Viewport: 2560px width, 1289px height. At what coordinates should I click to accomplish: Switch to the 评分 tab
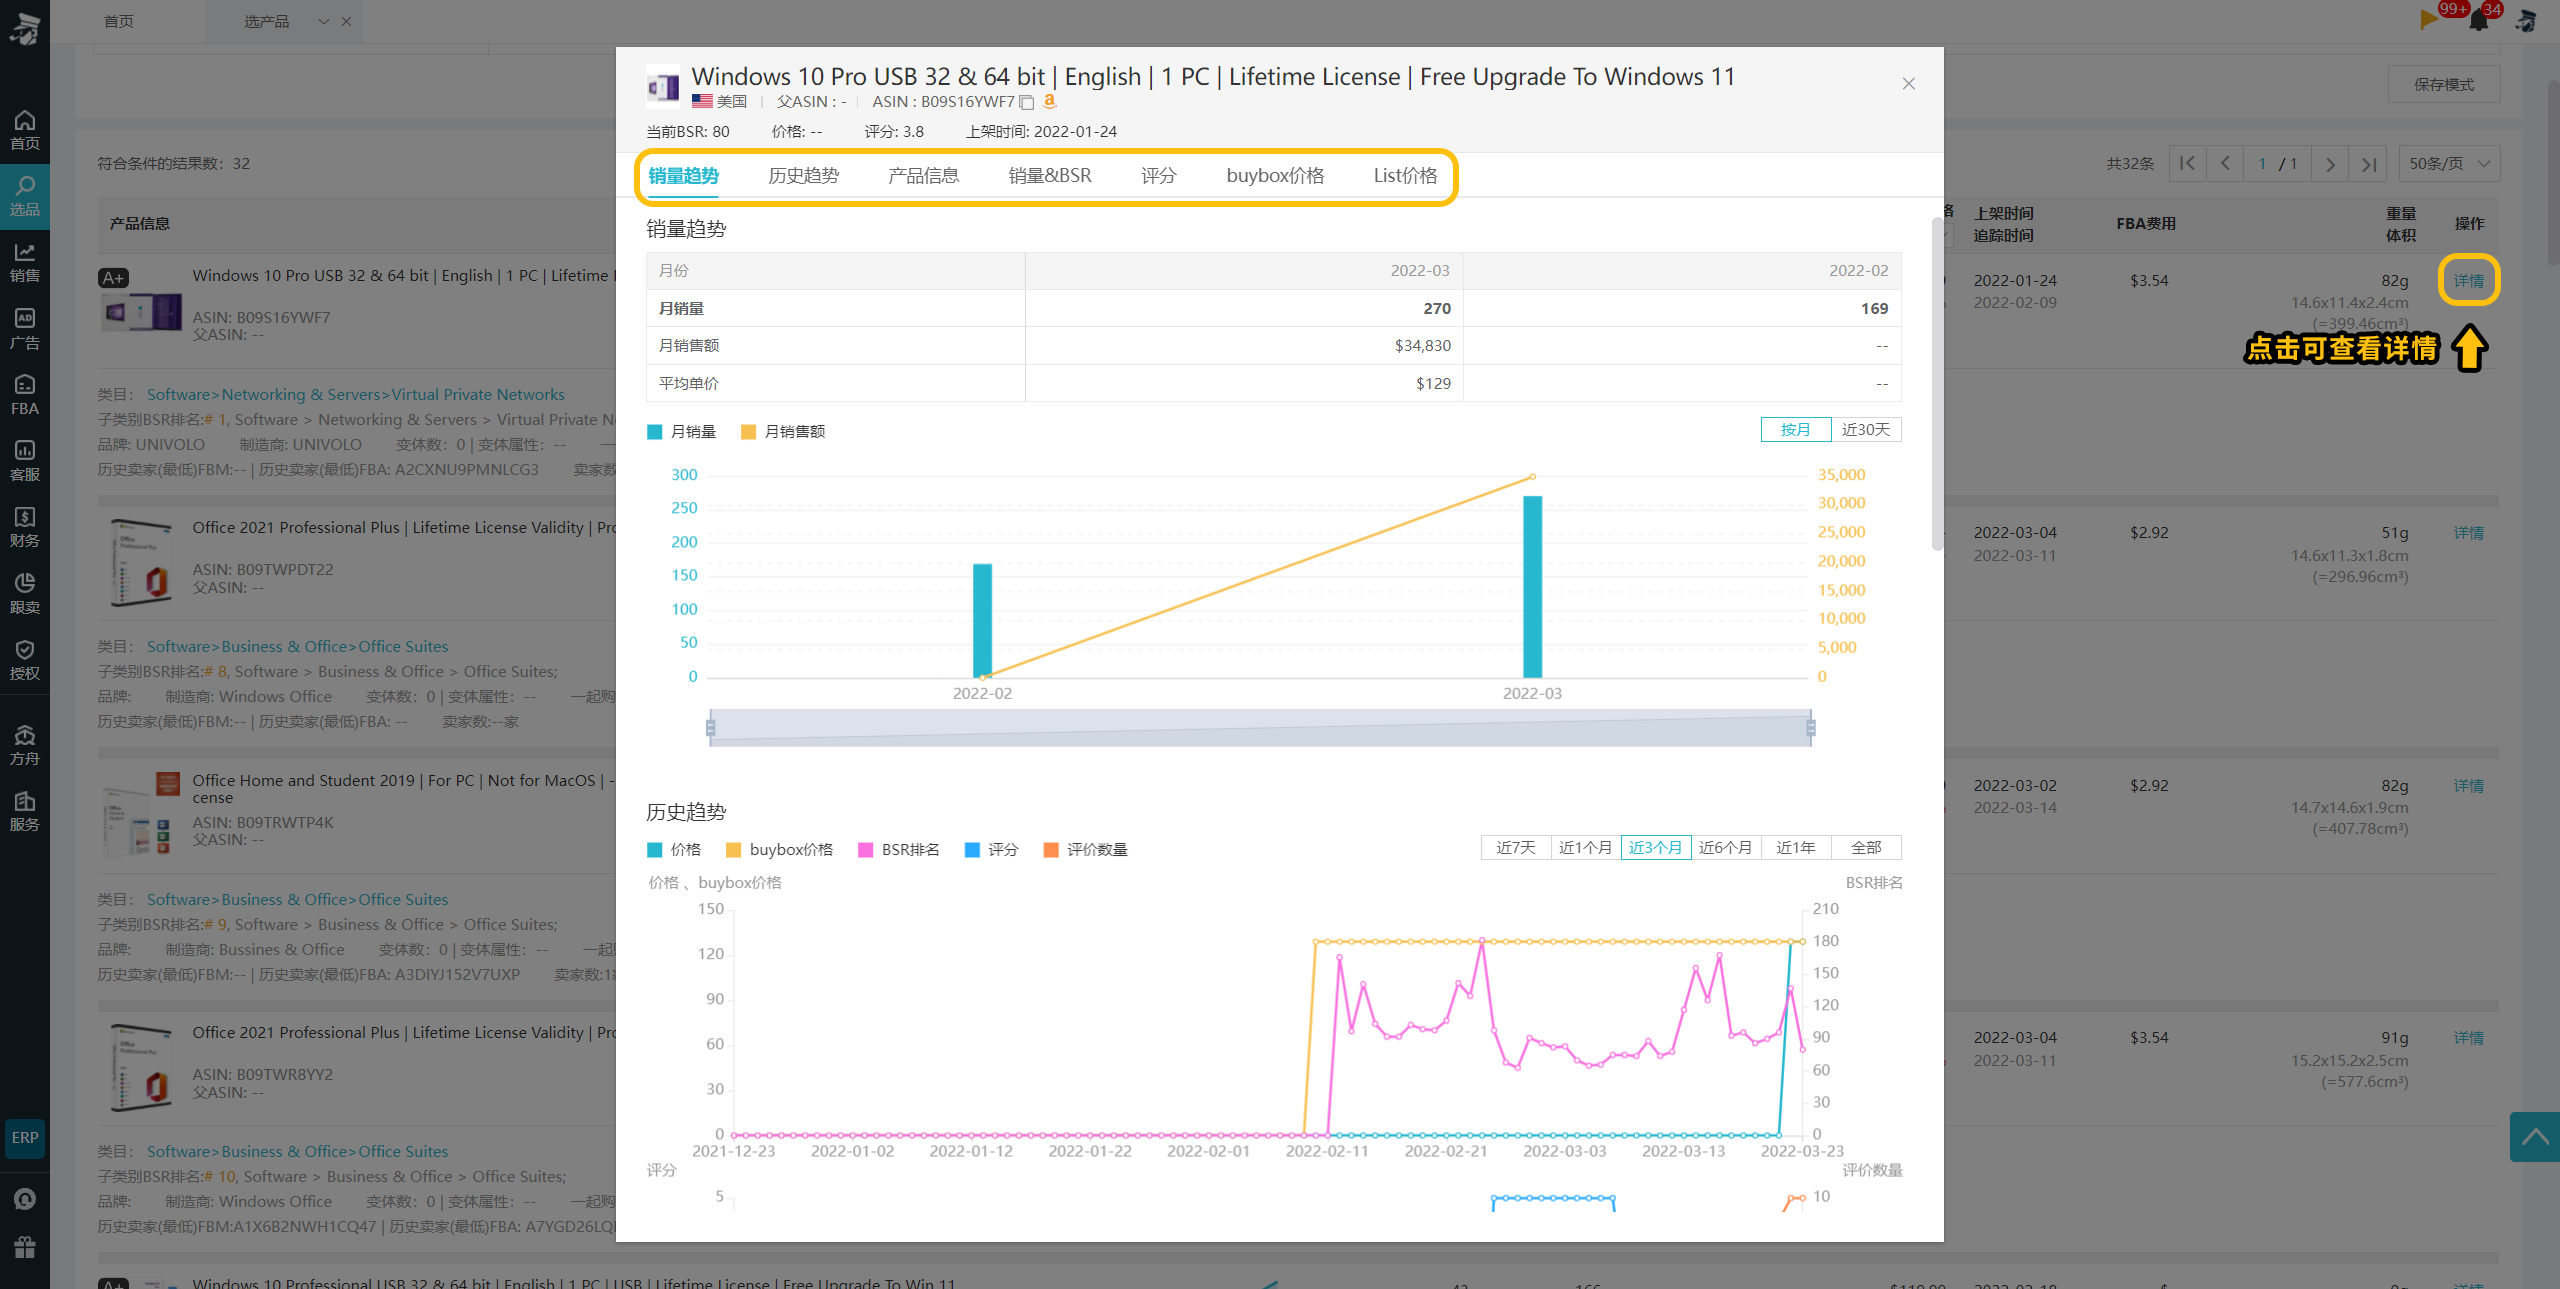1159,176
